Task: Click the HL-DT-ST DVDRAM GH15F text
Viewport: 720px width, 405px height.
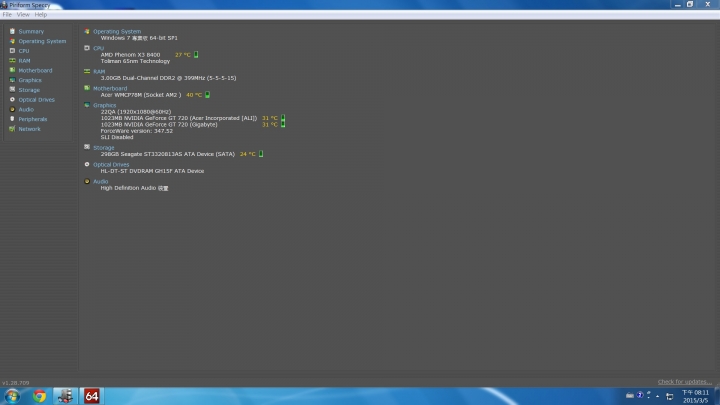Action: point(152,171)
